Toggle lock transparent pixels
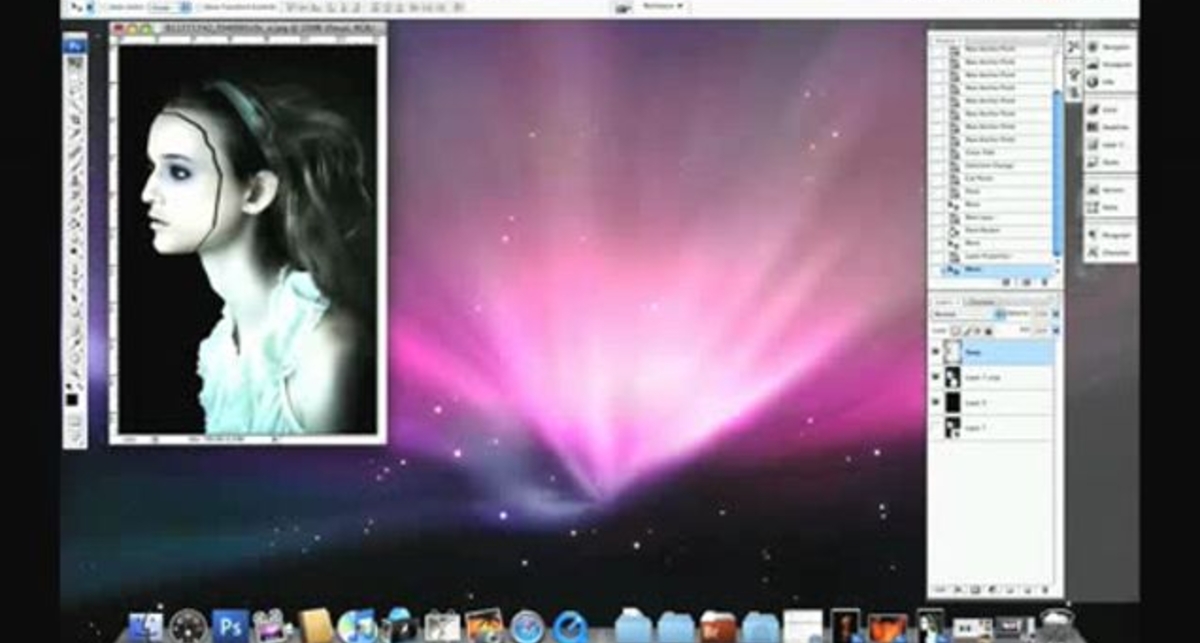 955,329
